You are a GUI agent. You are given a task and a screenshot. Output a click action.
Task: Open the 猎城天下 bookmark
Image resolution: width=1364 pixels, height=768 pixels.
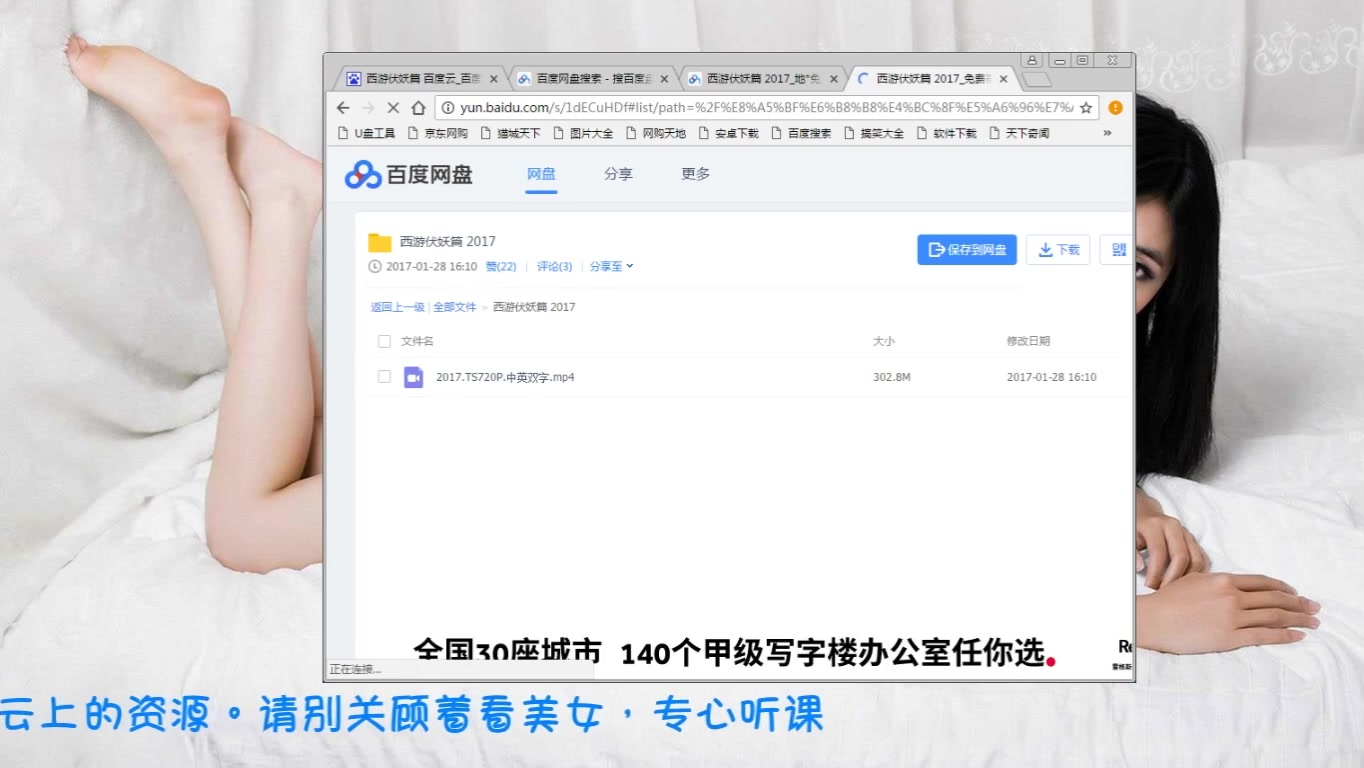tap(510, 133)
